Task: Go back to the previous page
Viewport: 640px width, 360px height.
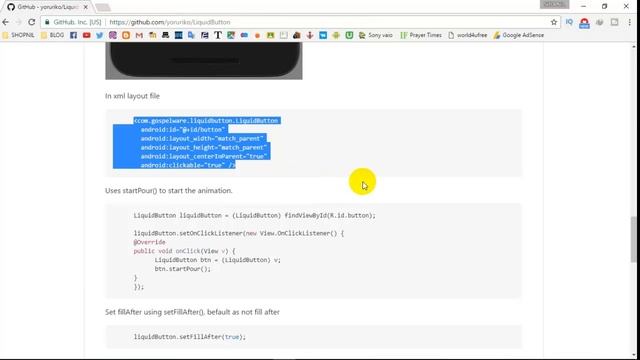Action: pyautogui.click(x=6, y=22)
